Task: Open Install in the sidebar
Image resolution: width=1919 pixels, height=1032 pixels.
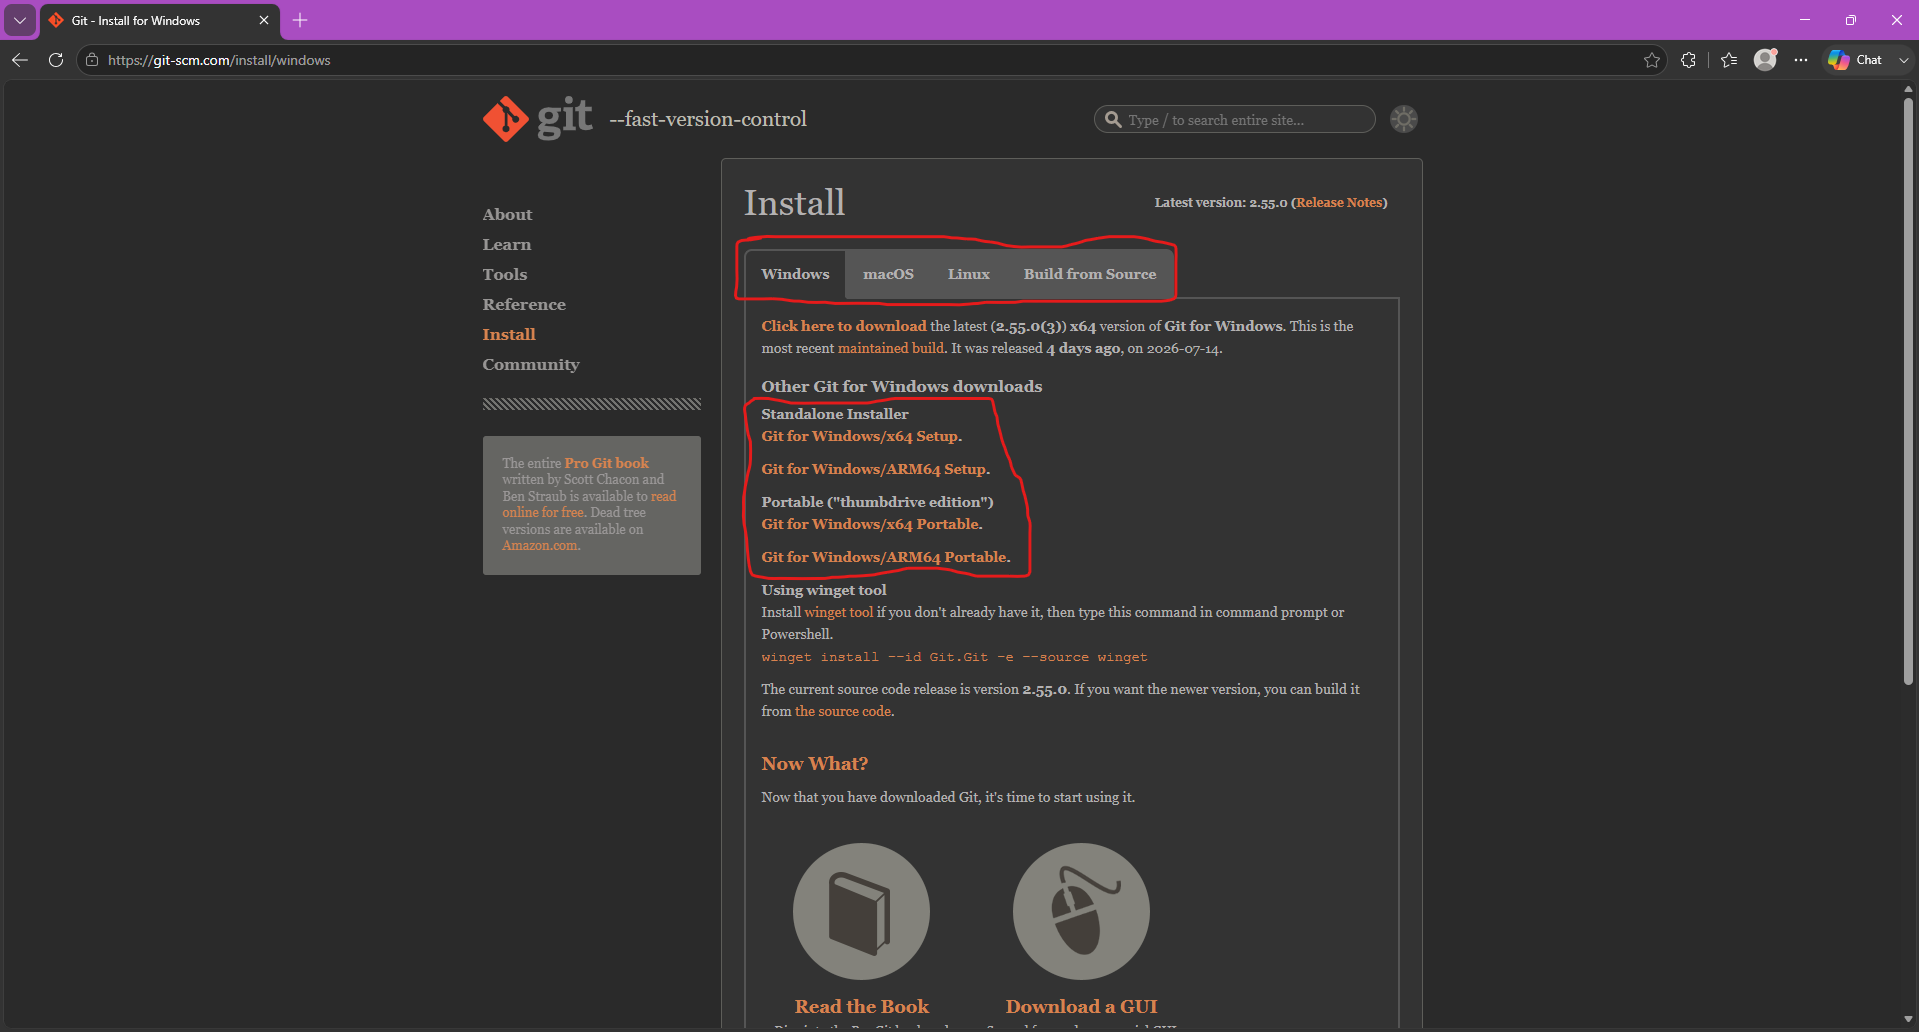Action: 509,334
